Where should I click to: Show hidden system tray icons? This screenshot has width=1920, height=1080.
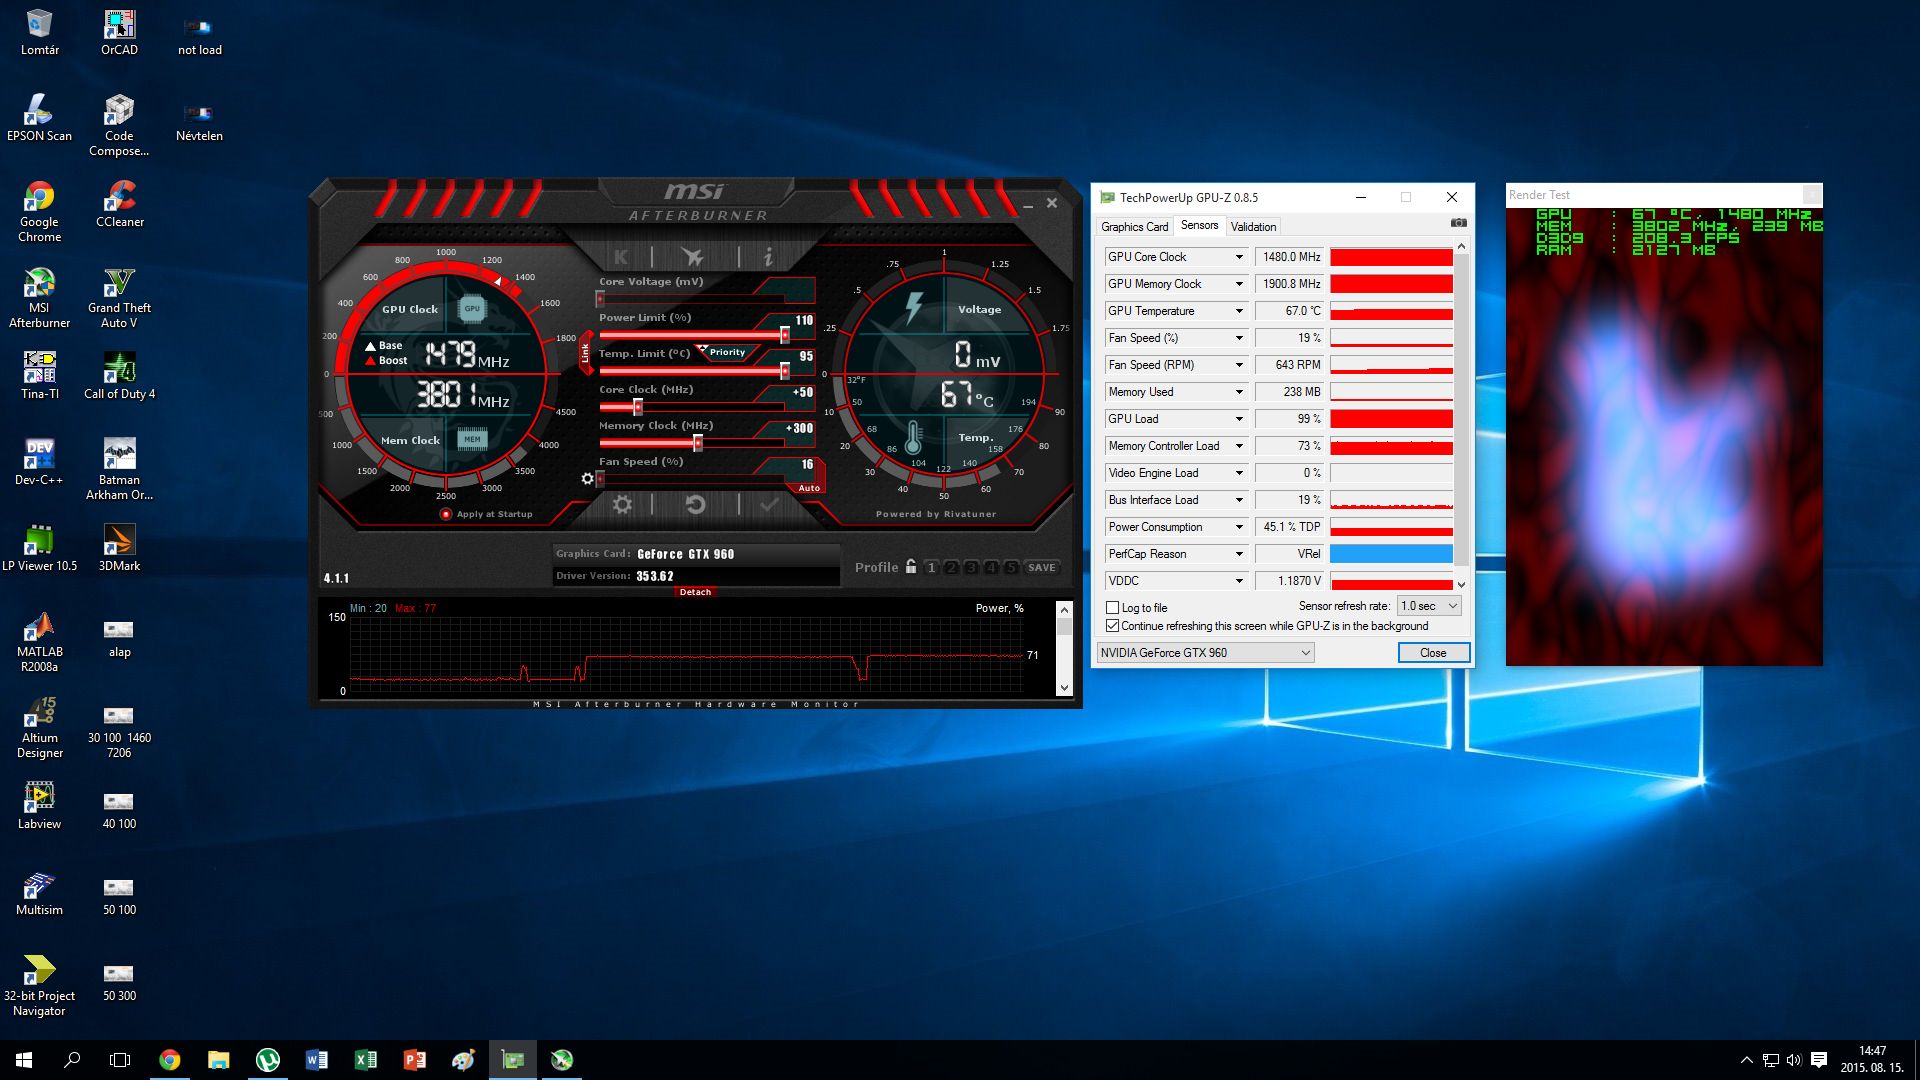point(1746,1060)
